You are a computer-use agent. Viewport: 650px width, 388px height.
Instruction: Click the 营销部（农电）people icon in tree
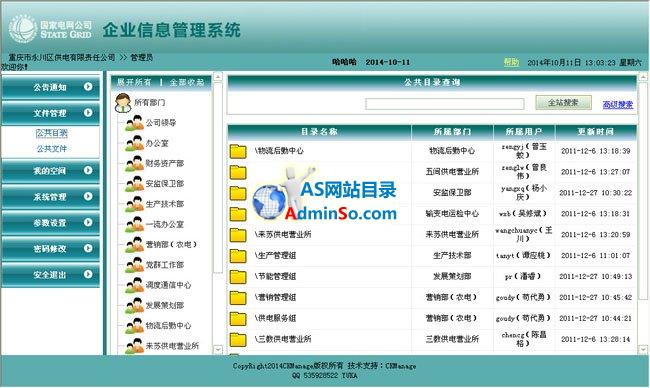[x=134, y=245]
